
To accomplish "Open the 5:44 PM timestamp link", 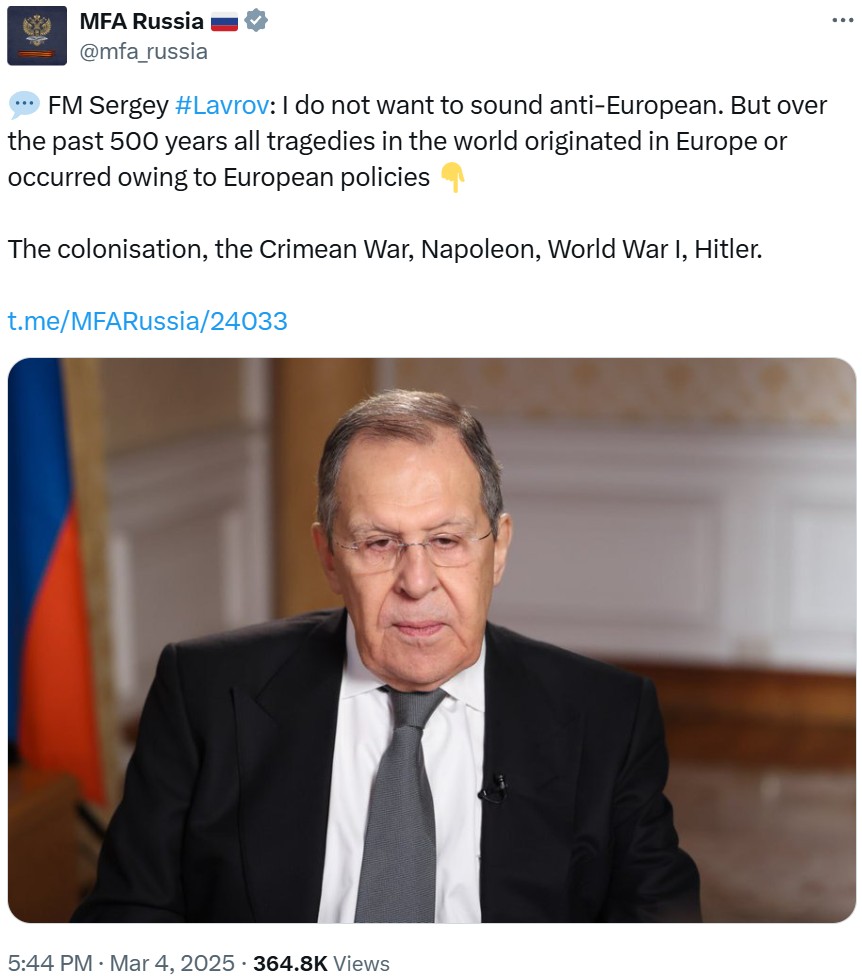I will pyautogui.click(x=50, y=962).
